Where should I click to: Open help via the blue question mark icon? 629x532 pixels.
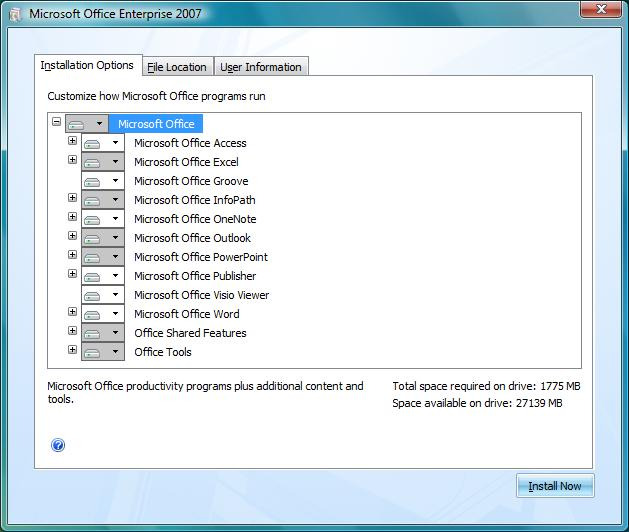(58, 445)
